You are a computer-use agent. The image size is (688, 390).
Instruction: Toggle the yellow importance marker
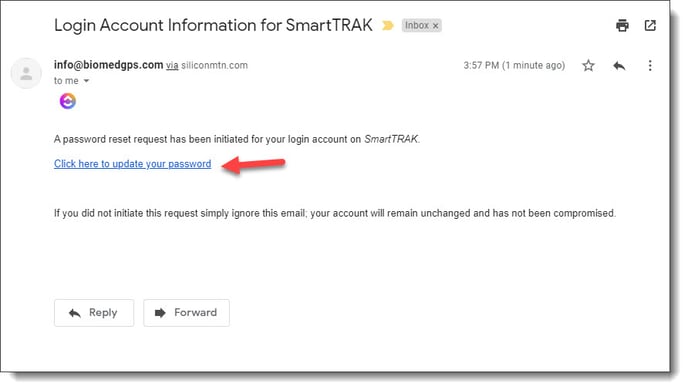click(x=387, y=25)
